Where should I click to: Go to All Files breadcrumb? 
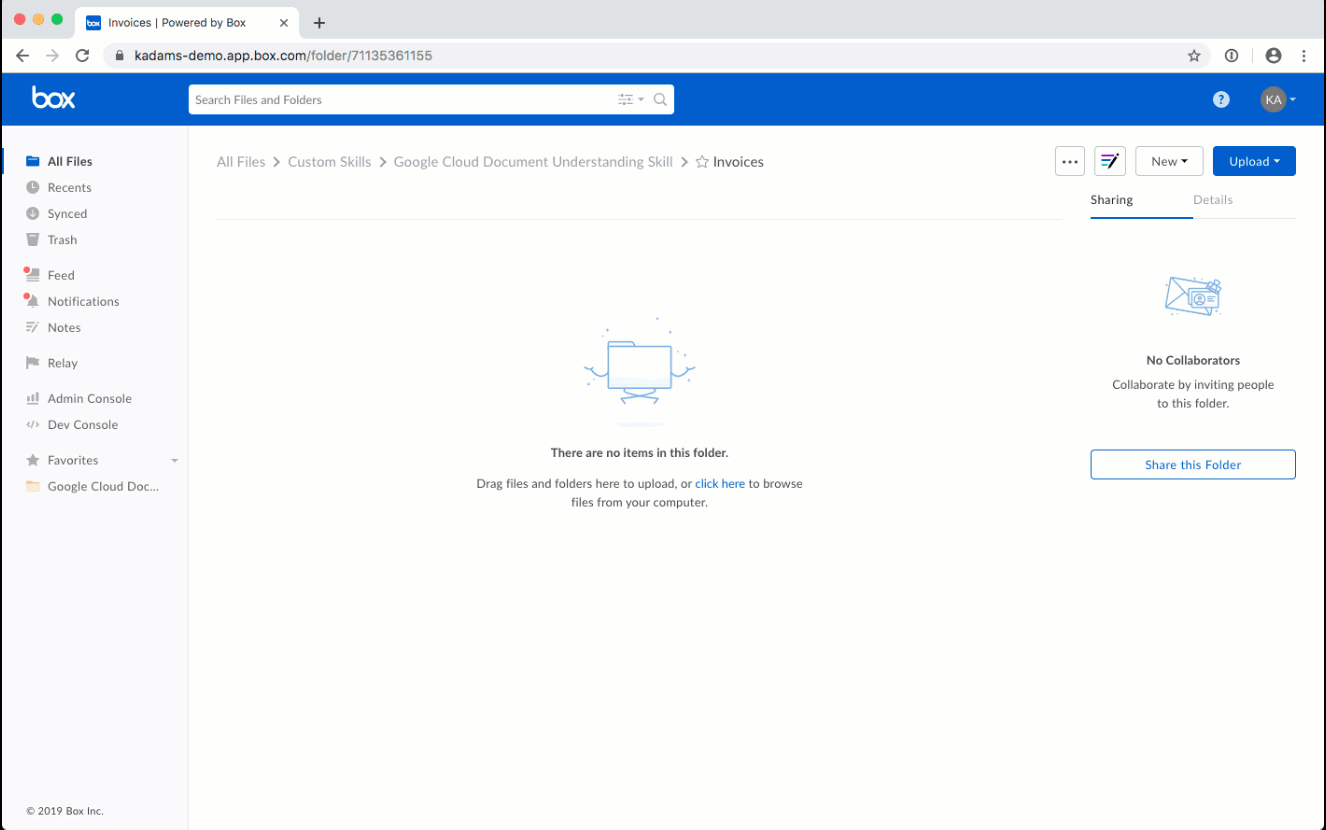(241, 162)
